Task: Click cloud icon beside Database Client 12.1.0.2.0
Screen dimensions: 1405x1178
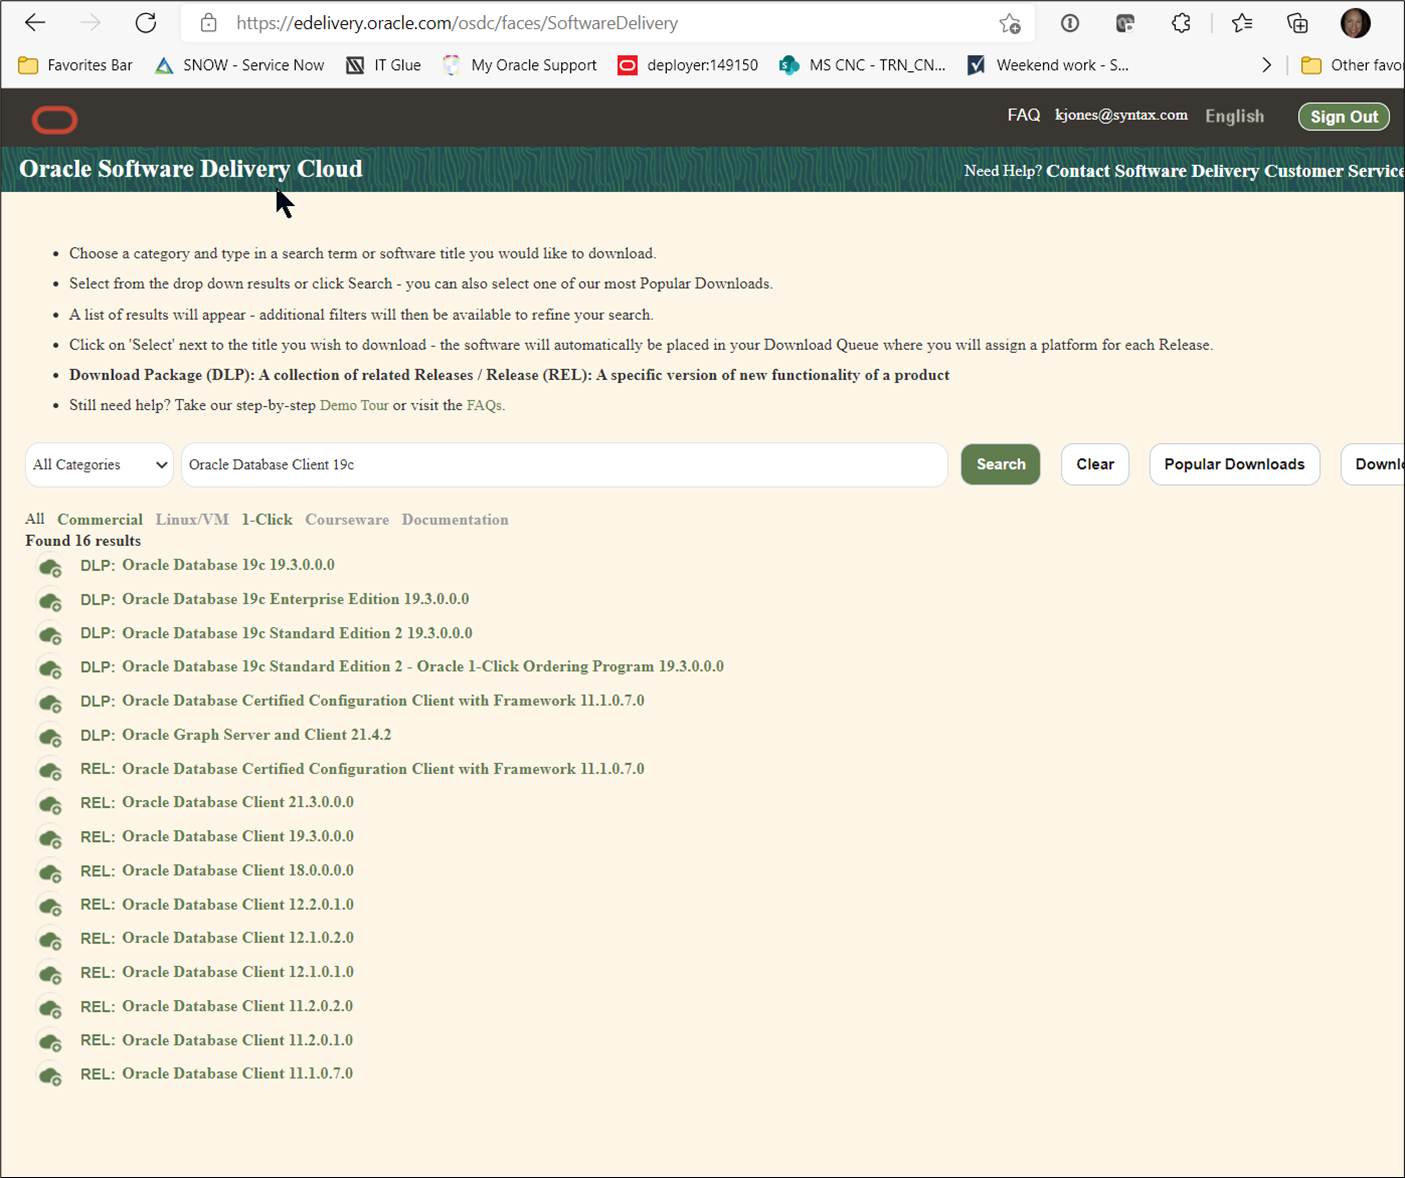Action: pos(50,941)
